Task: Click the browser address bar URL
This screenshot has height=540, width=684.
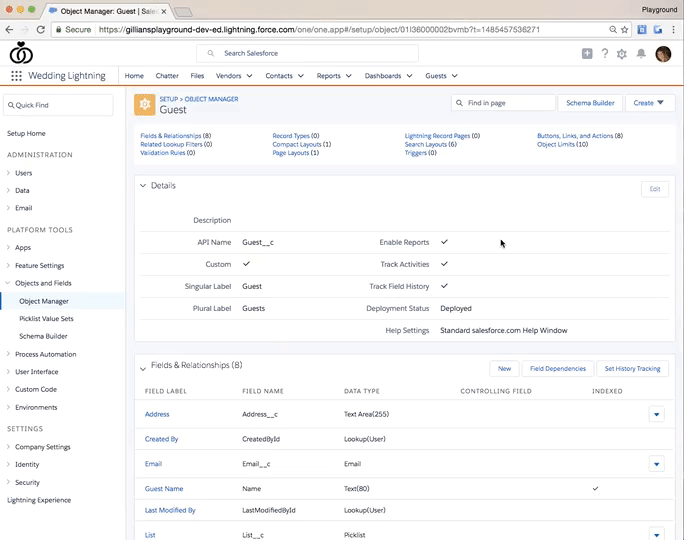Action: [x=319, y=30]
